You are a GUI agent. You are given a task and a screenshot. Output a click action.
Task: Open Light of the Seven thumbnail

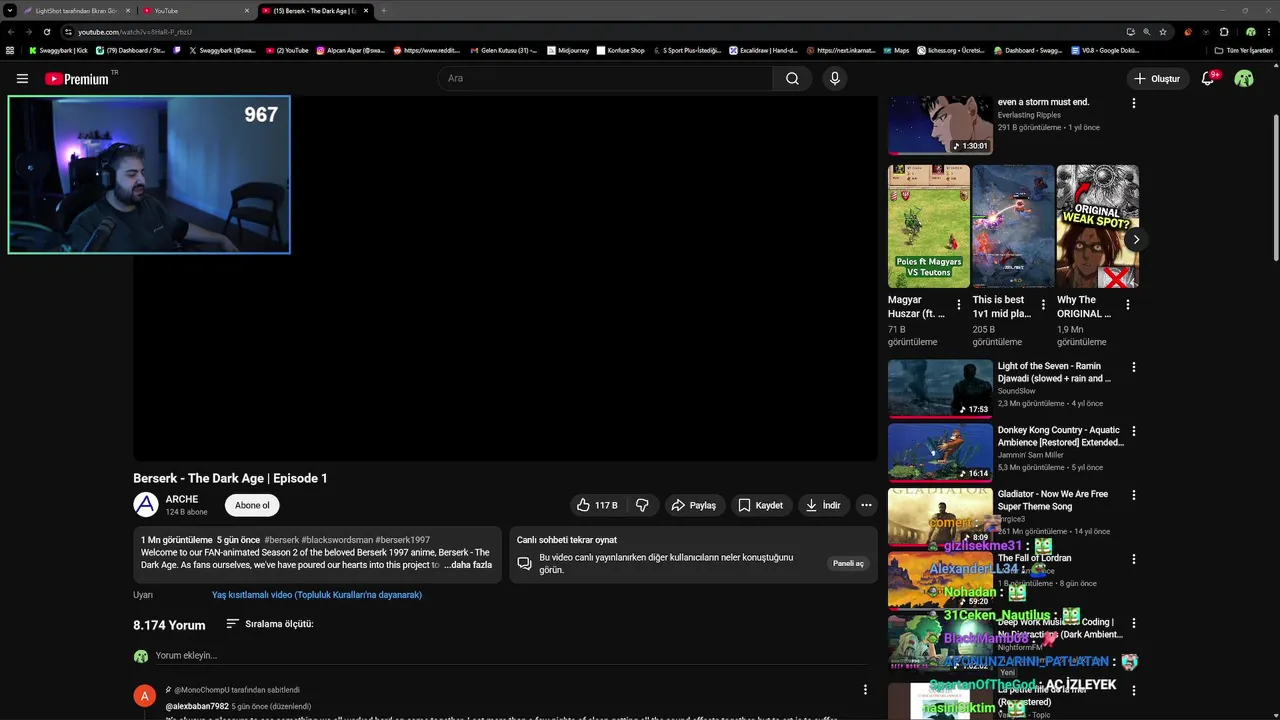[x=940, y=388]
